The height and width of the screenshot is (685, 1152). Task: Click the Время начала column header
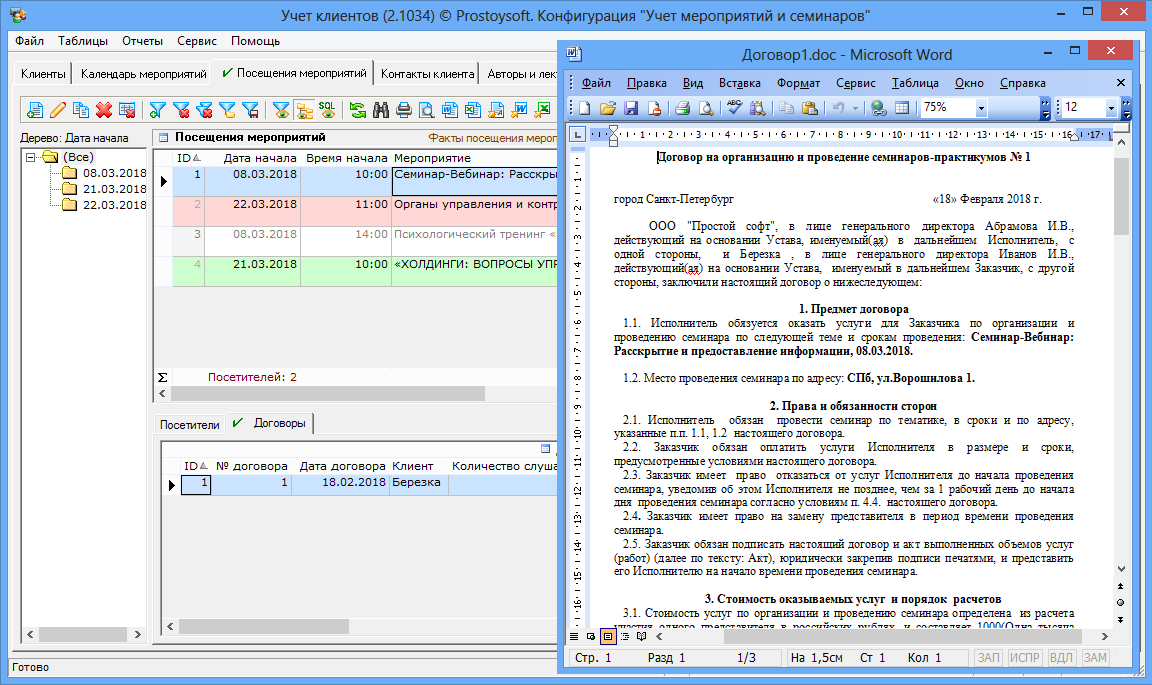tap(347, 158)
